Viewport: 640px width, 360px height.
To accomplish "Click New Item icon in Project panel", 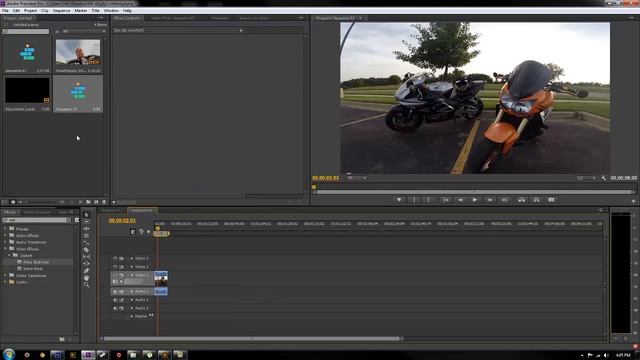I will (96, 202).
